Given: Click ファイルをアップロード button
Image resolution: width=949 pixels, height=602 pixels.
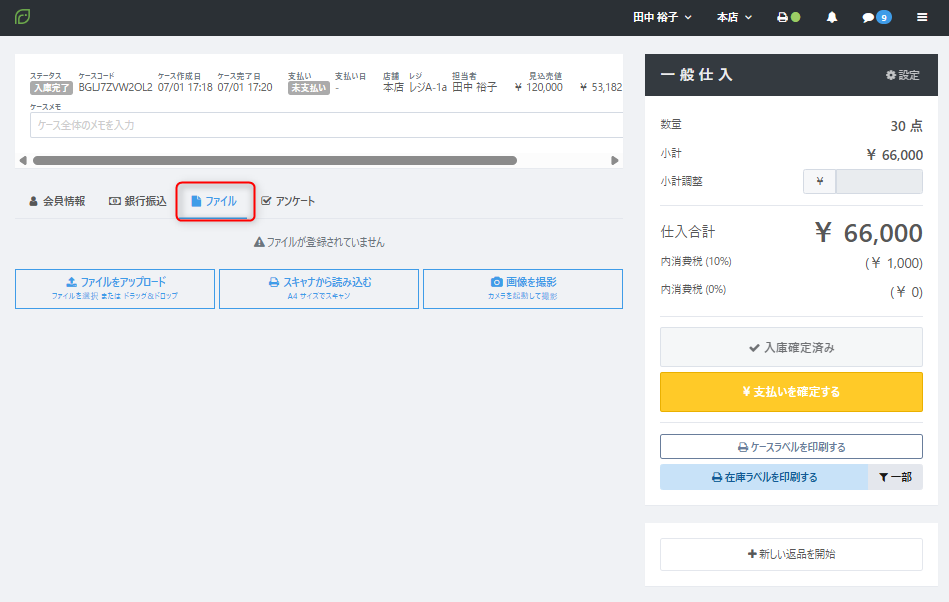Looking at the screenshot, I should pyautogui.click(x=115, y=289).
